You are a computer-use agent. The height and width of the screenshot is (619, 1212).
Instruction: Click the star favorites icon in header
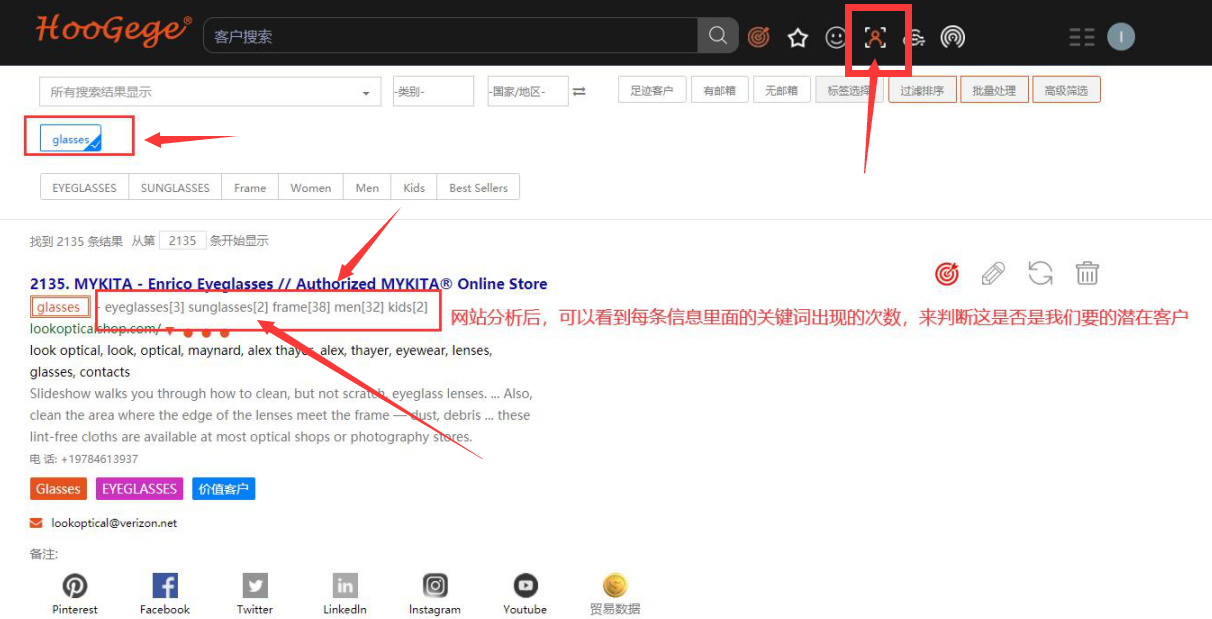click(797, 38)
